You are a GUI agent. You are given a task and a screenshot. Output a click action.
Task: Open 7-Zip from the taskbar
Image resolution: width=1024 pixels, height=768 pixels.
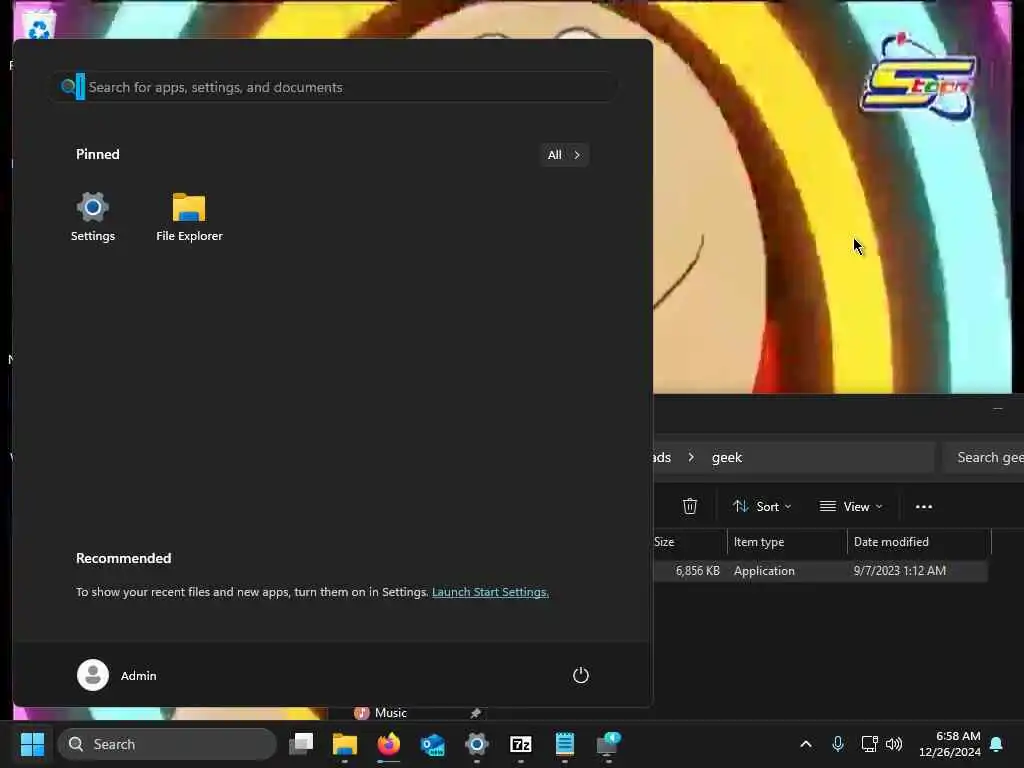tap(520, 744)
